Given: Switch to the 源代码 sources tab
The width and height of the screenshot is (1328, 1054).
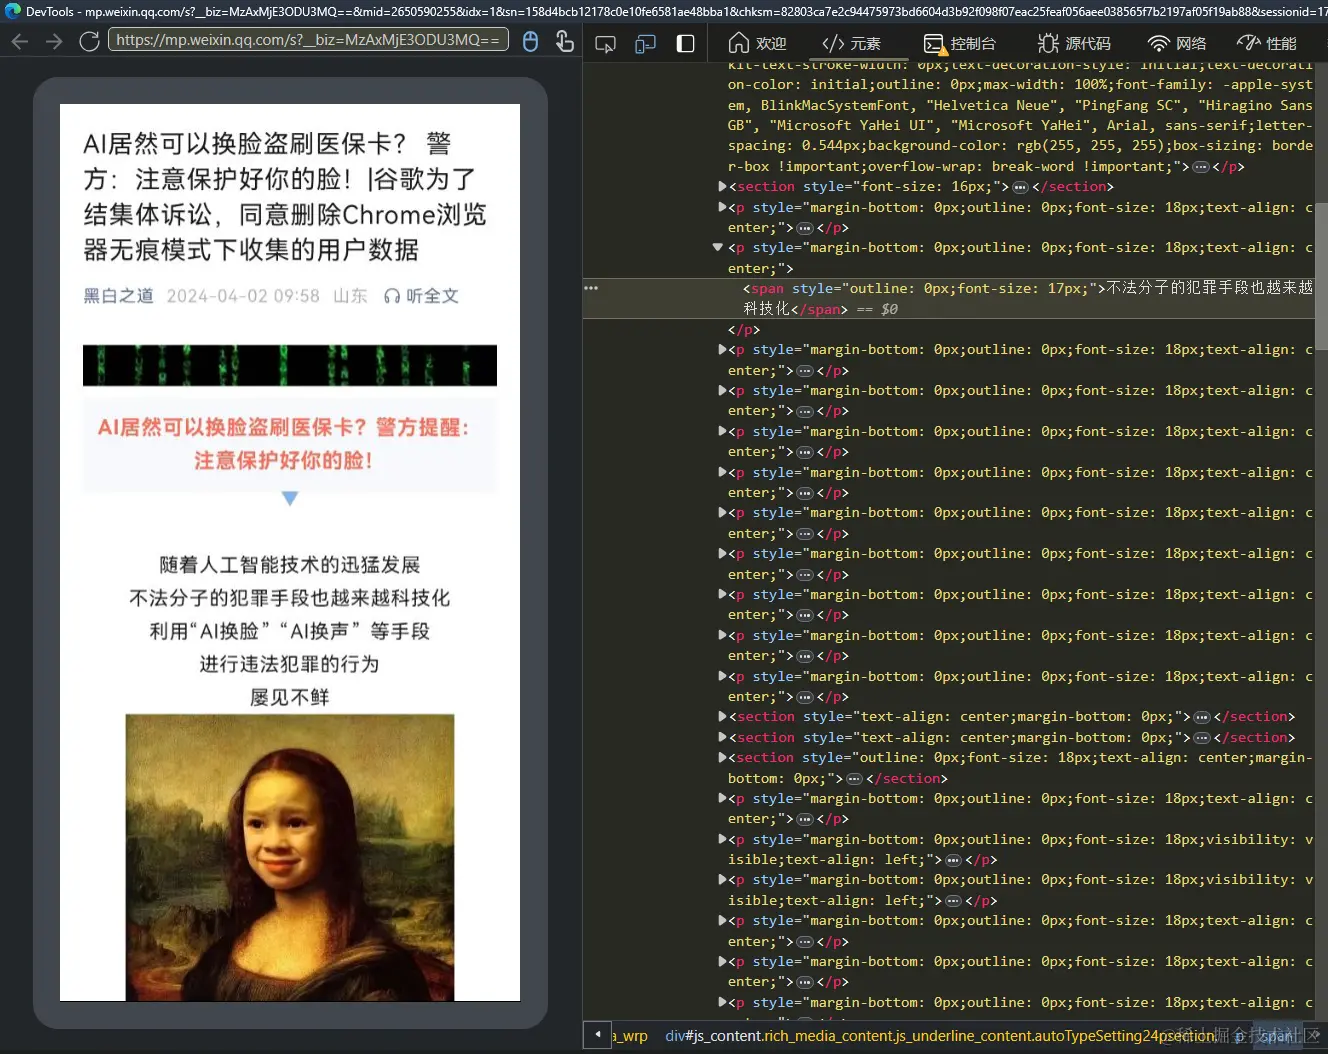Looking at the screenshot, I should (x=1075, y=44).
